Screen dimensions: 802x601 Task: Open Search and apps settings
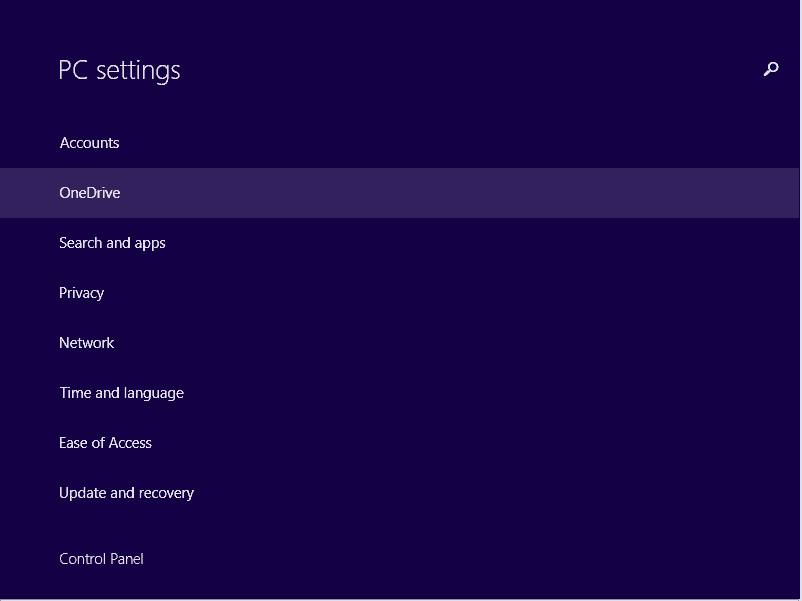(x=399, y=243)
